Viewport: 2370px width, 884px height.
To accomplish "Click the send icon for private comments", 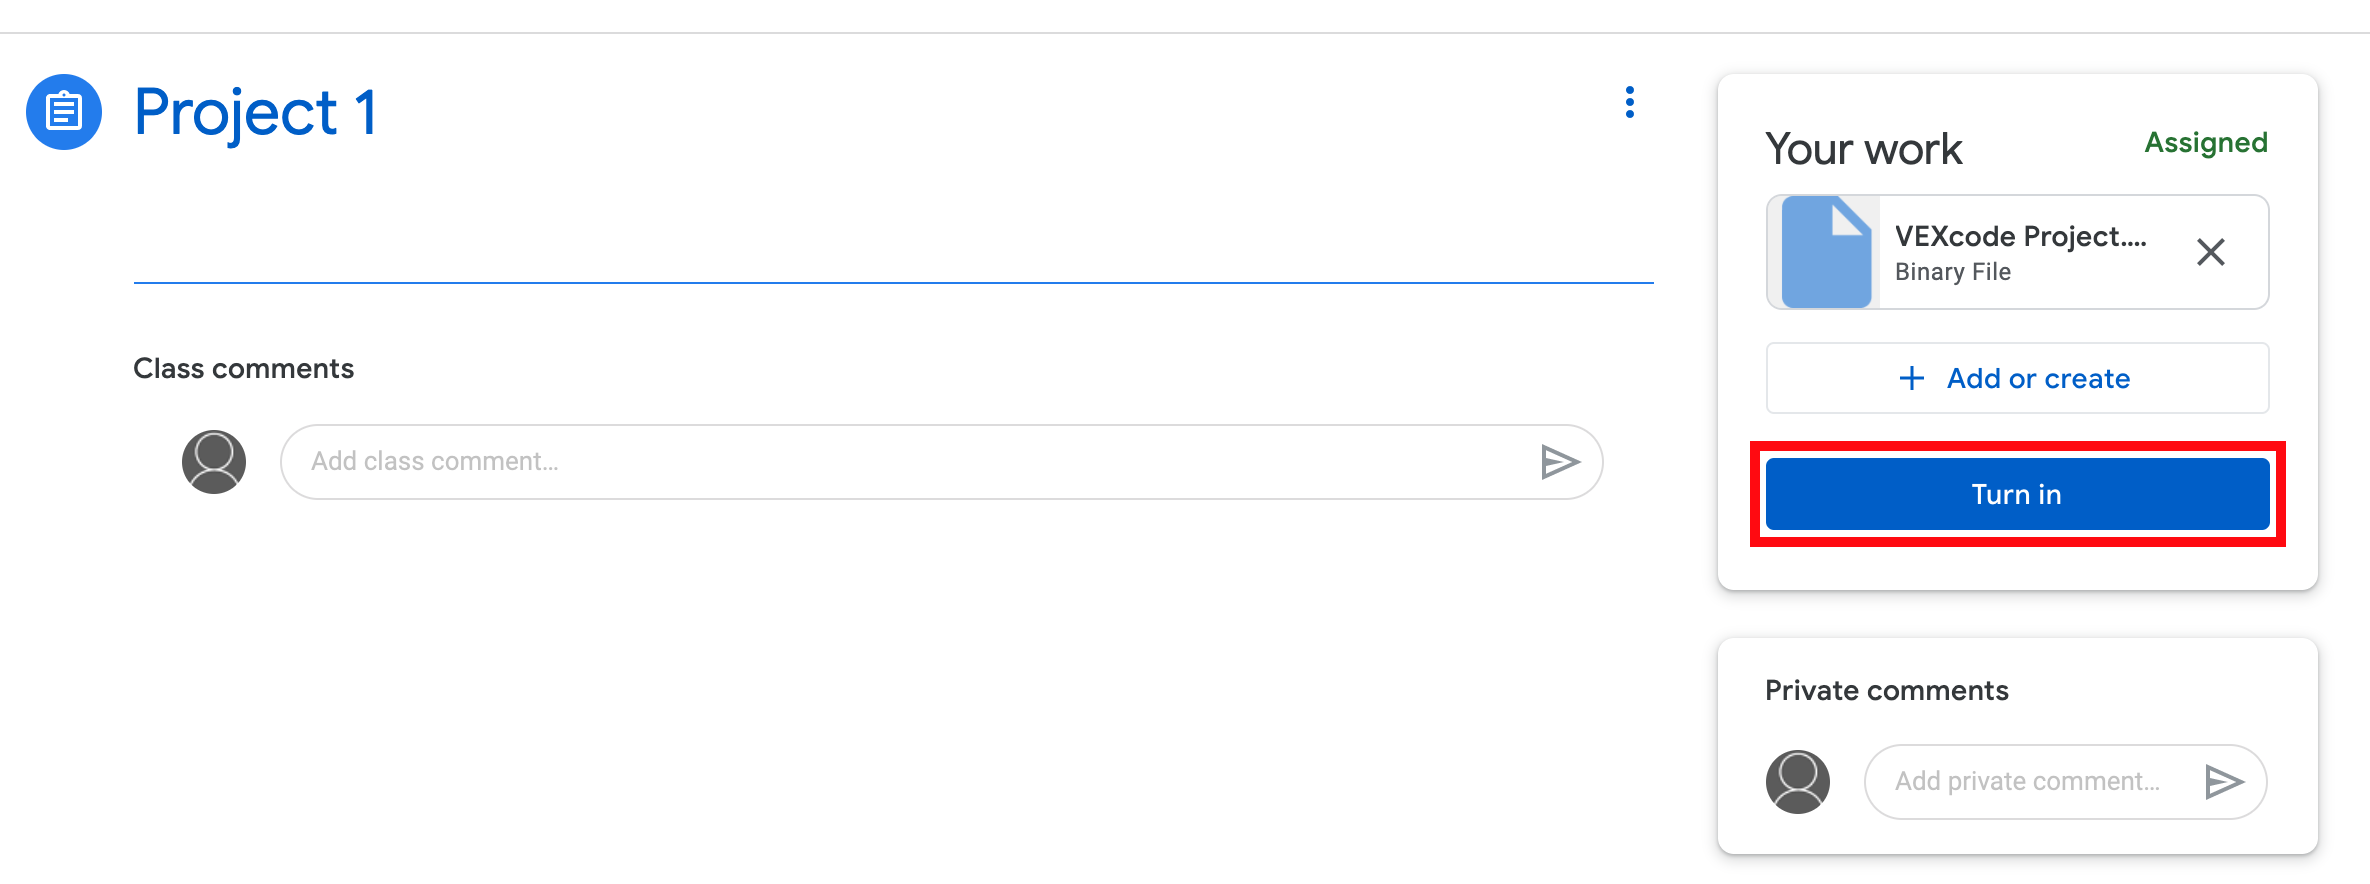I will (2225, 781).
